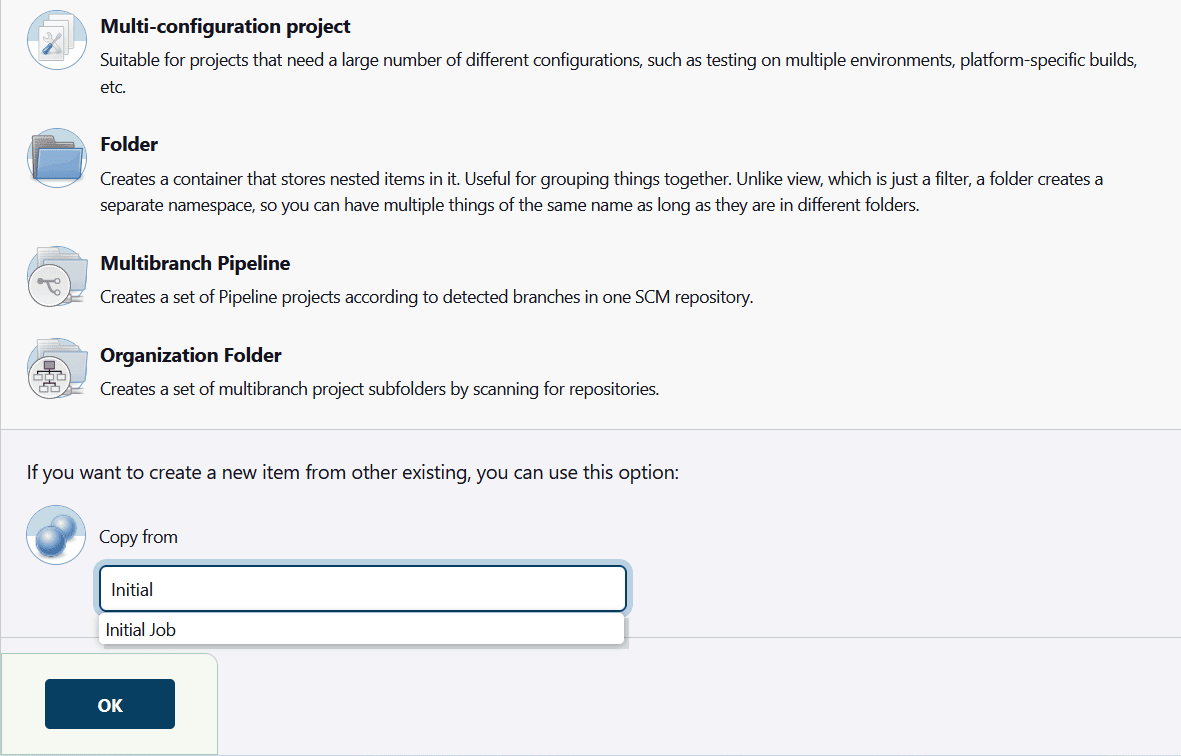This screenshot has width=1181, height=756.
Task: Choose the Multi-configuration project title
Action: (225, 26)
